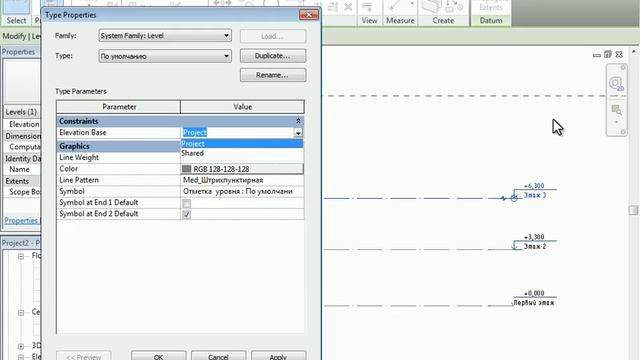
Task: Choose Shared from the Elevation Base list
Action: point(242,153)
